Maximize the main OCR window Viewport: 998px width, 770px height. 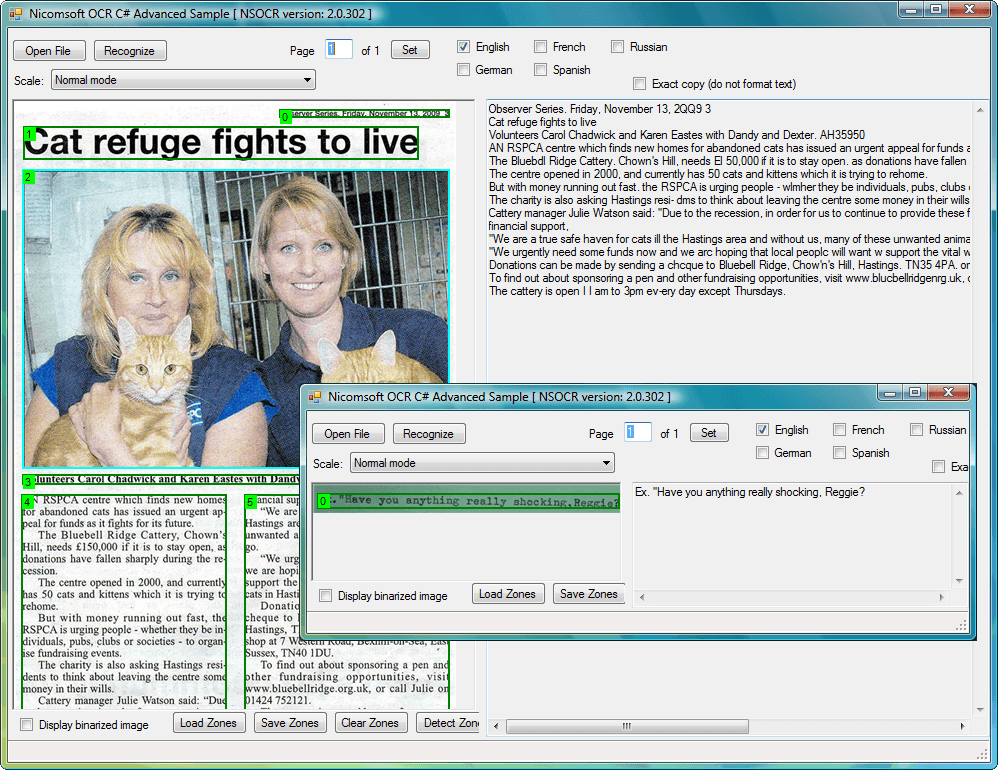[x=936, y=10]
